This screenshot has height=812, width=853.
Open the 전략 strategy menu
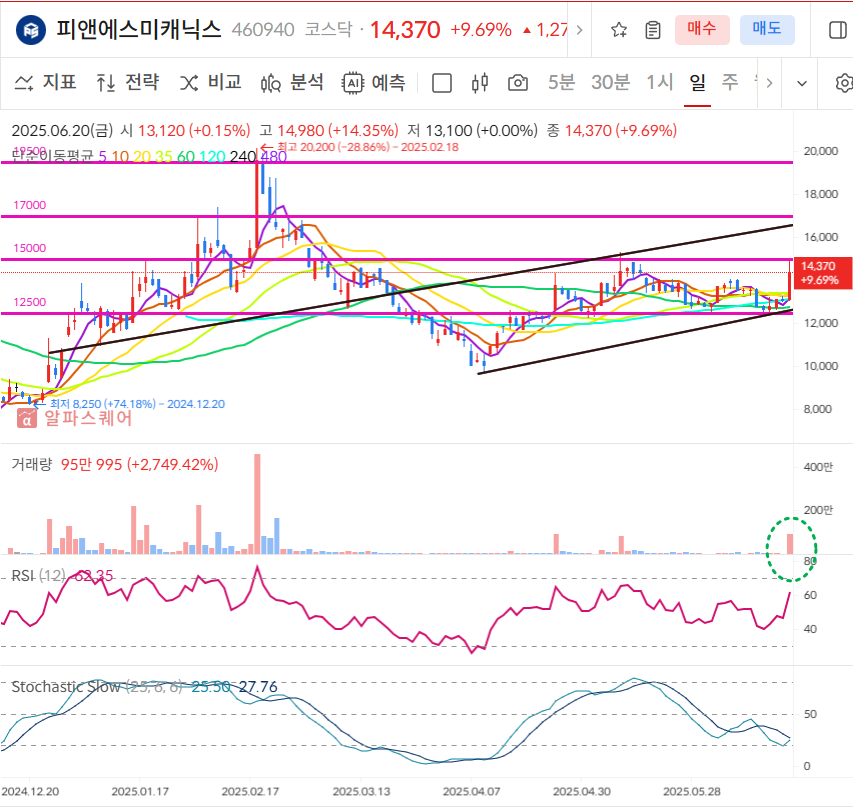point(128,83)
